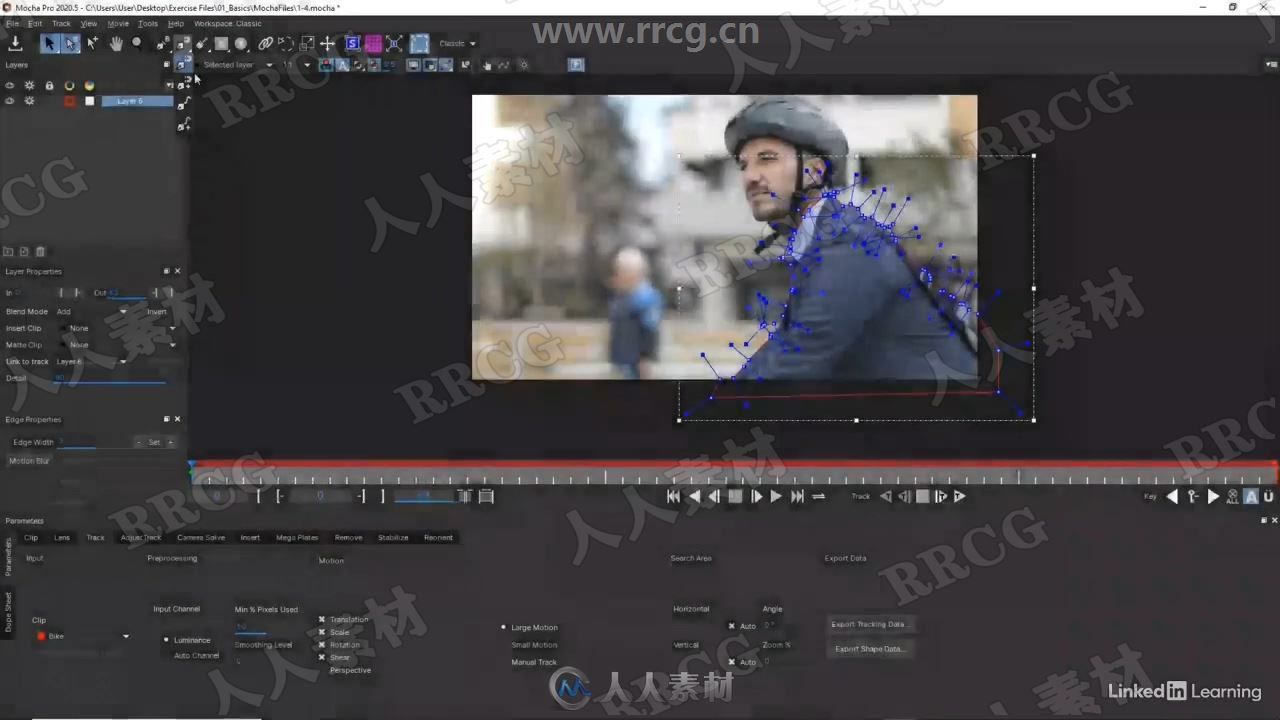Toggle the Scale motion checkbox
Image resolution: width=1280 pixels, height=720 pixels.
tap(322, 632)
